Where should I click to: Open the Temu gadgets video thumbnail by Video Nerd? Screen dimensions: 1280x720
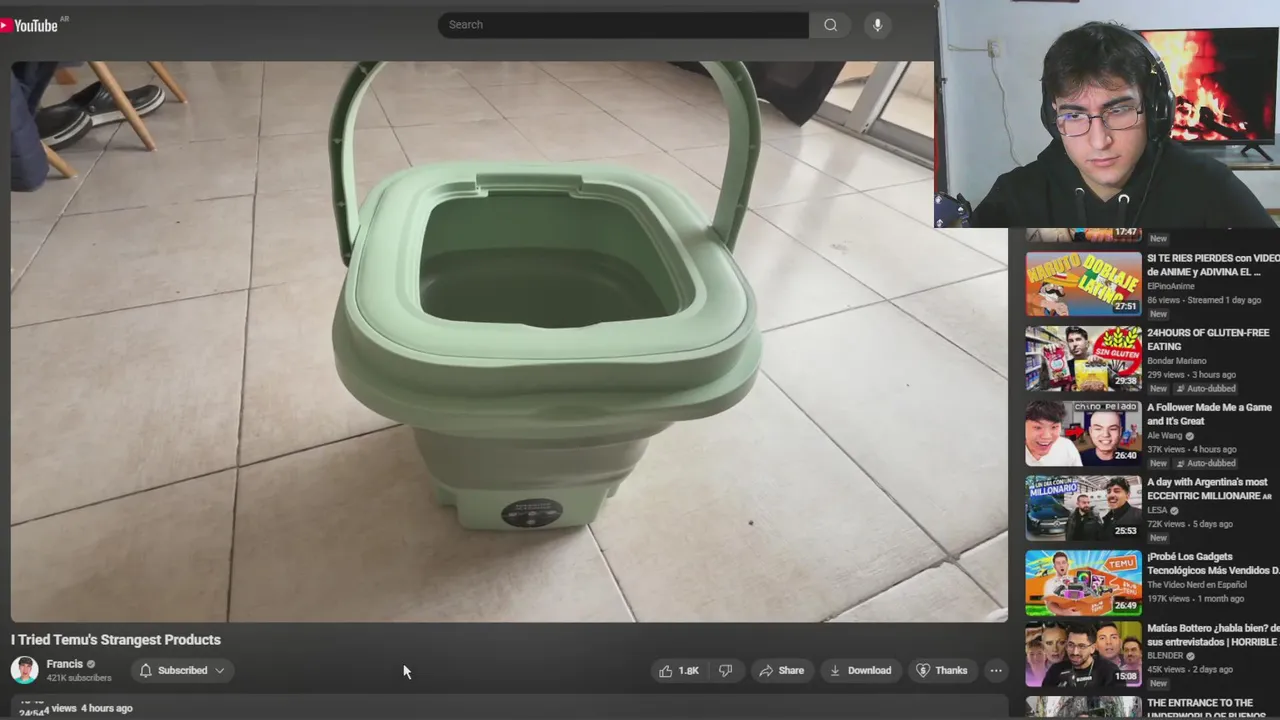click(1083, 583)
